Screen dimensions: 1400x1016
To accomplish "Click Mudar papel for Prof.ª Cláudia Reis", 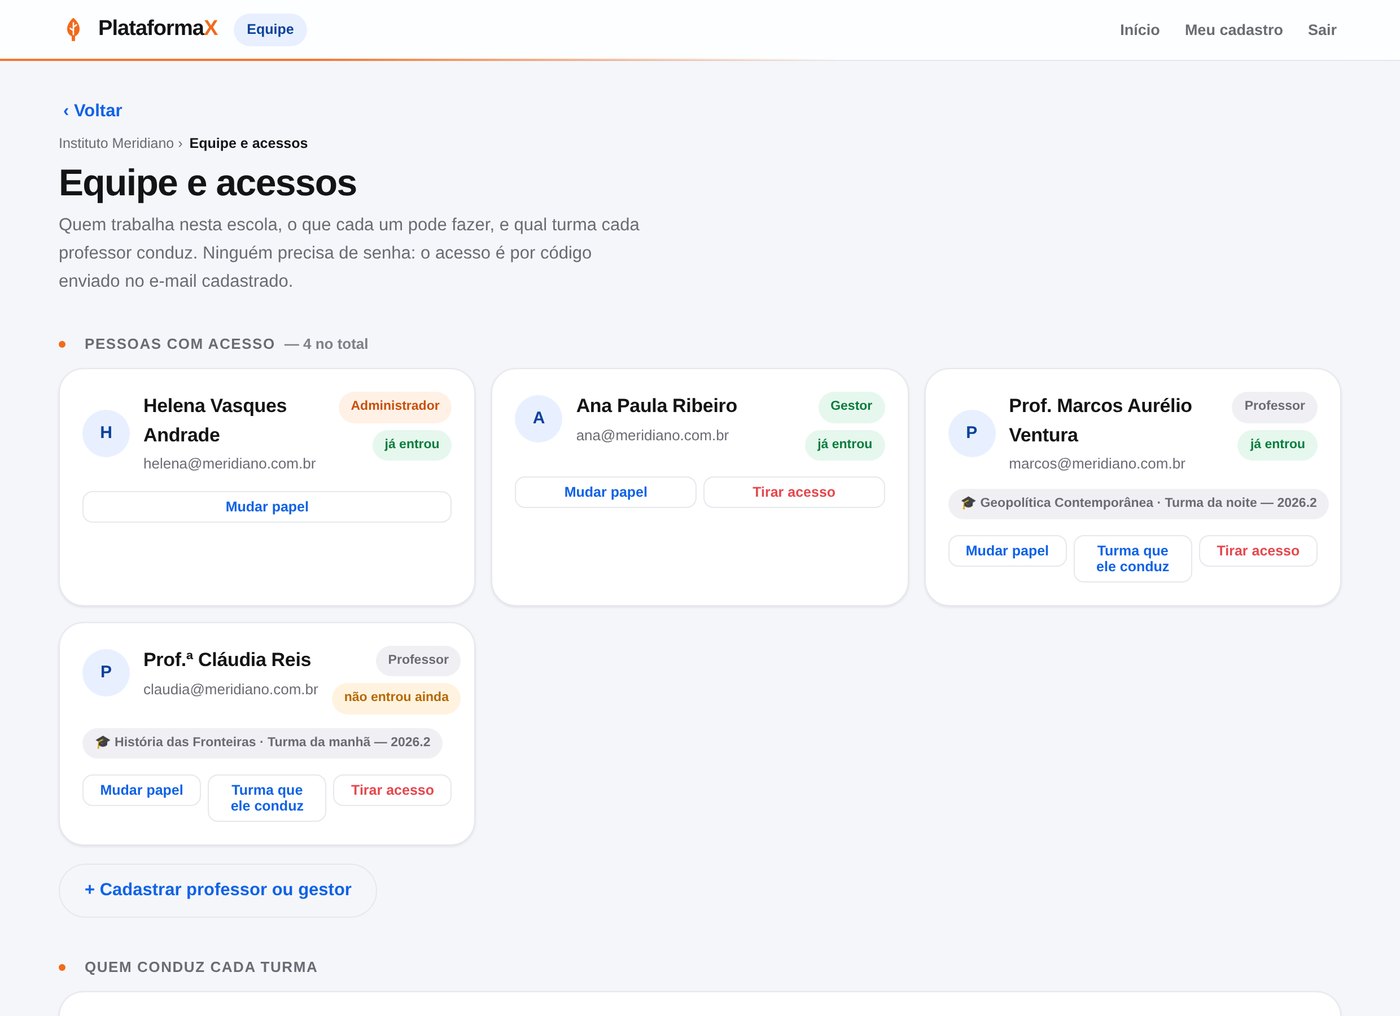I will (x=142, y=790).
